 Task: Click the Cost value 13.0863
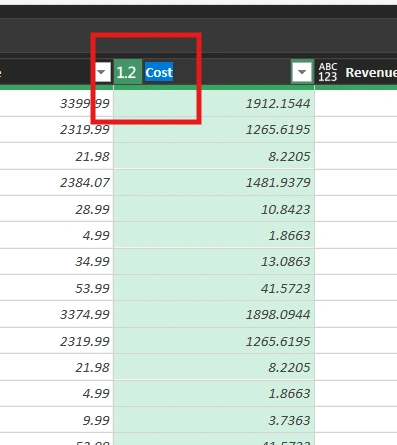coord(214,262)
